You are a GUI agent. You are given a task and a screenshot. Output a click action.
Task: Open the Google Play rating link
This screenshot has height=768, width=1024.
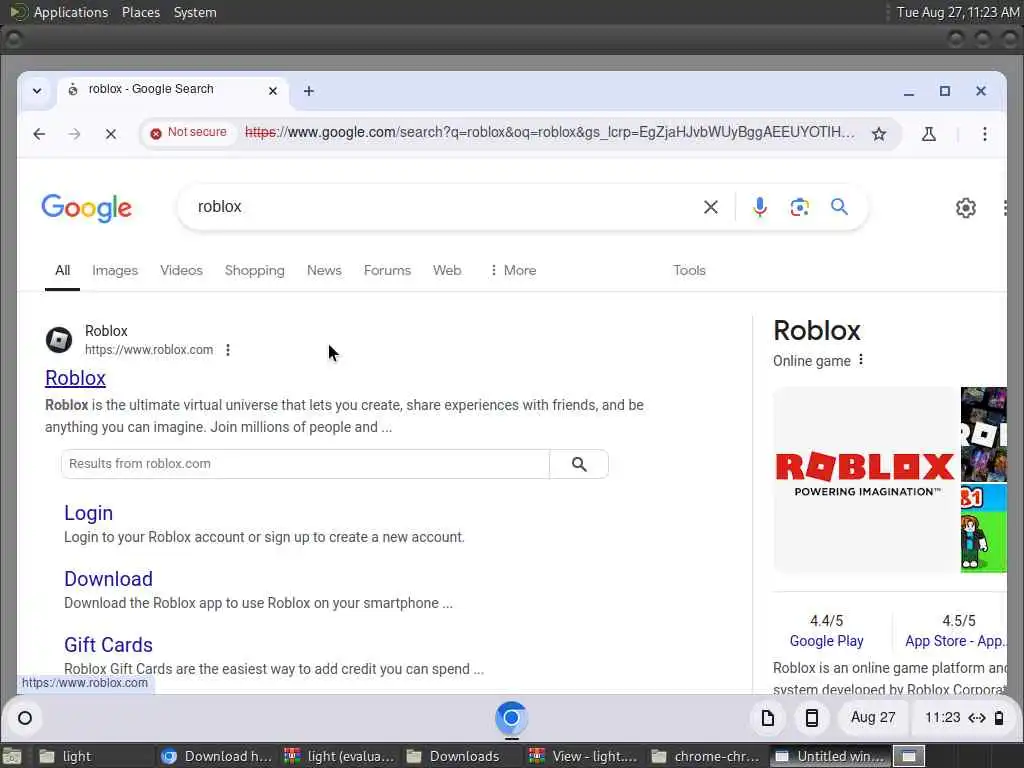coord(826,641)
